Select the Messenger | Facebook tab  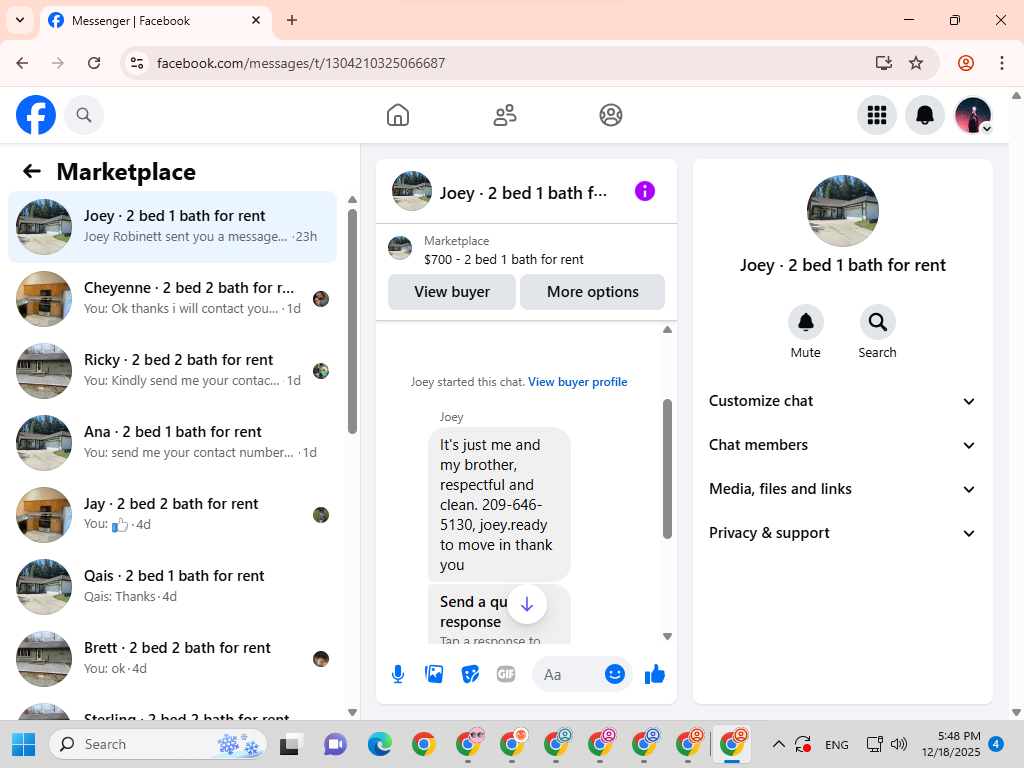click(155, 21)
